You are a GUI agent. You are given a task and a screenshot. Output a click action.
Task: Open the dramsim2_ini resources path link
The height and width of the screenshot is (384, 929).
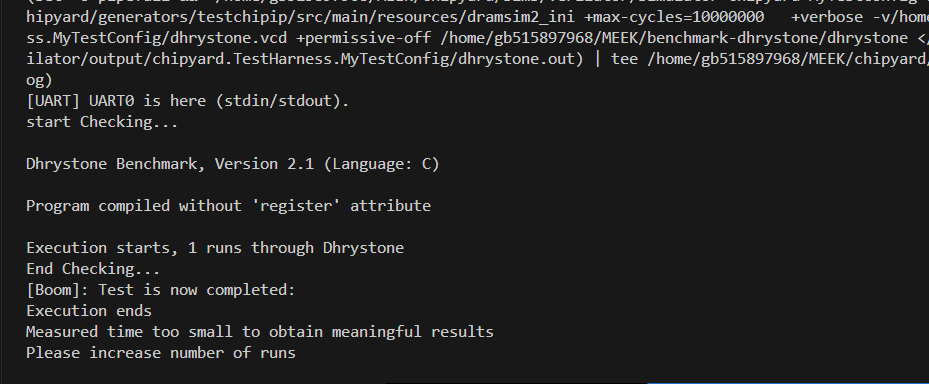pyautogui.click(x=300, y=17)
